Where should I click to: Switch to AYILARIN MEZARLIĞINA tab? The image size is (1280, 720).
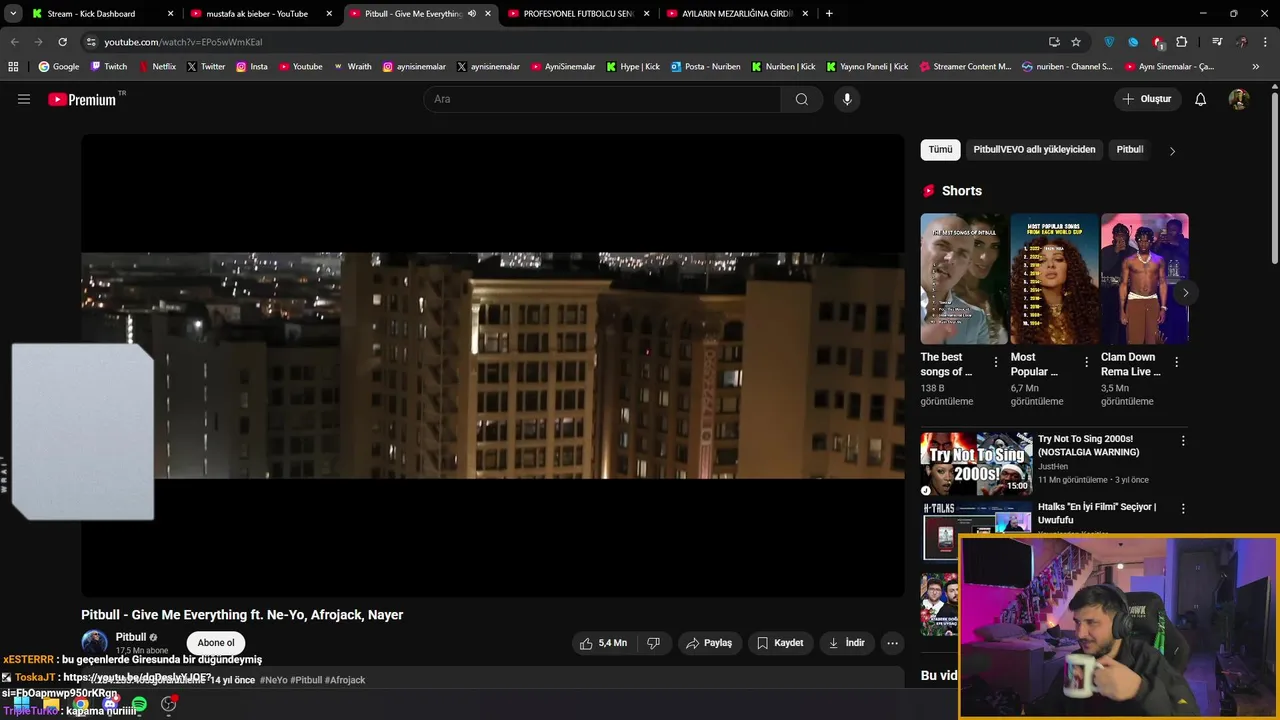pos(738,14)
